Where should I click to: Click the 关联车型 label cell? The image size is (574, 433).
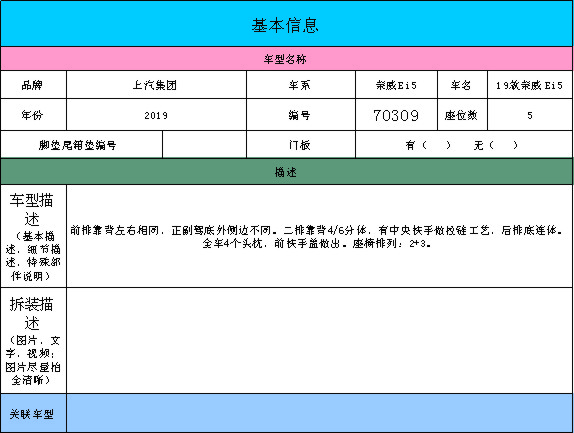pos(33,413)
